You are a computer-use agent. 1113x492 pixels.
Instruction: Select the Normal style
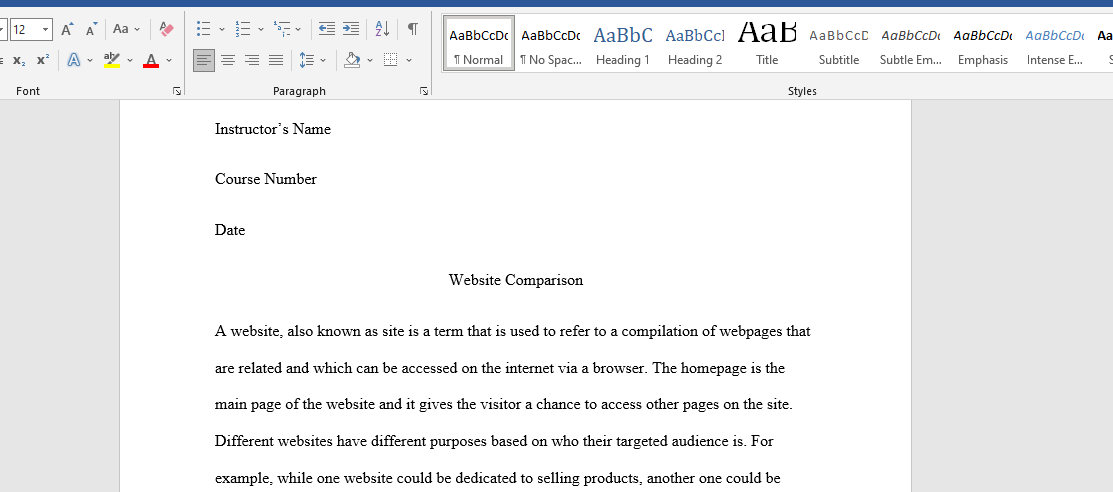point(479,44)
